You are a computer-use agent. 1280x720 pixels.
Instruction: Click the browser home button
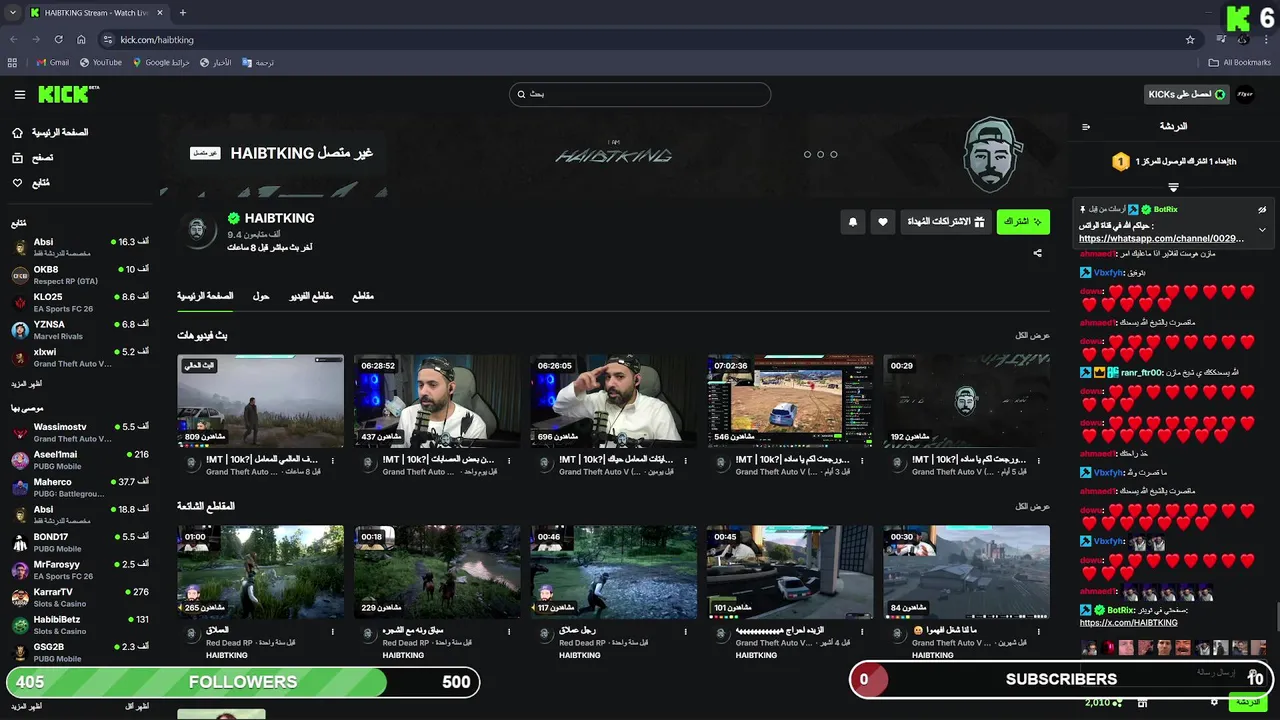81,39
